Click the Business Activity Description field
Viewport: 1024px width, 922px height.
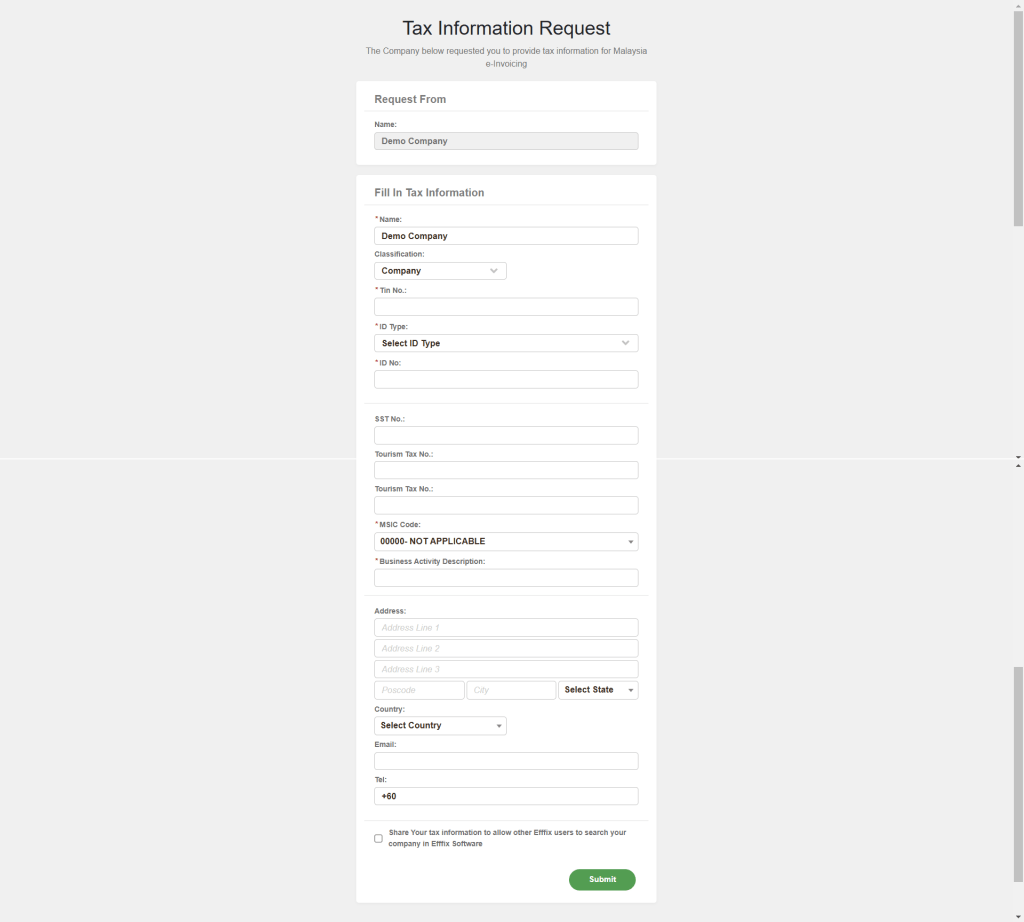click(506, 578)
